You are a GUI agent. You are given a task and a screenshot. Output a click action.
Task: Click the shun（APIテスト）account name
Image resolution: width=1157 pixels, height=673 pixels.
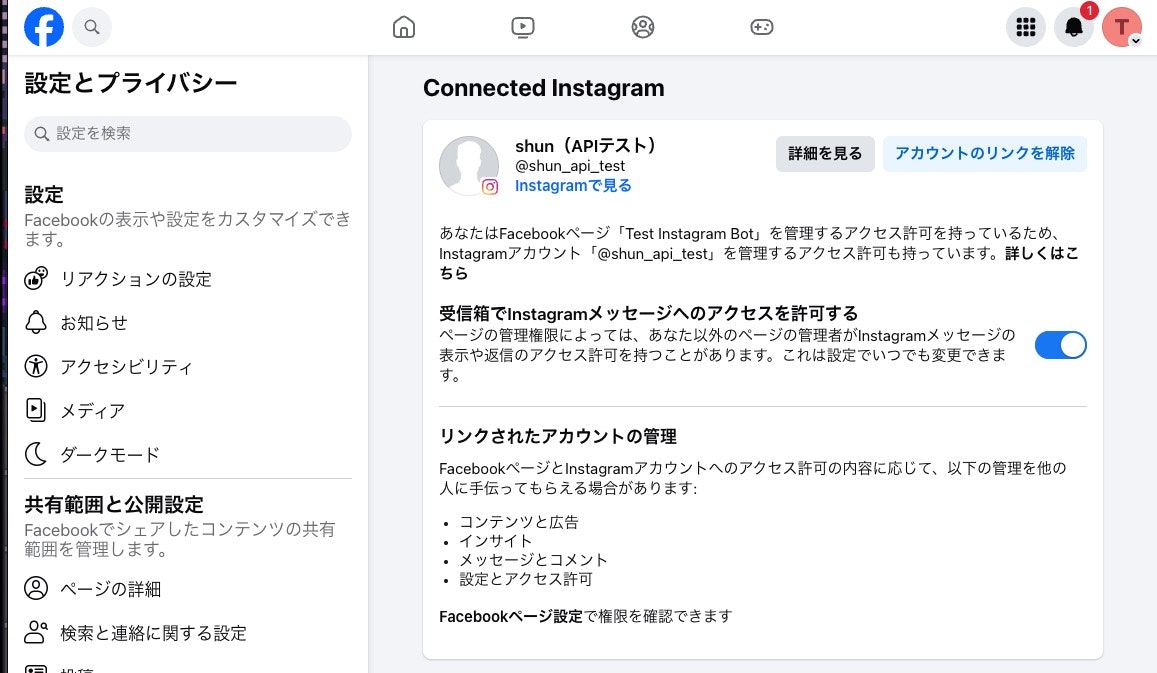coord(585,146)
